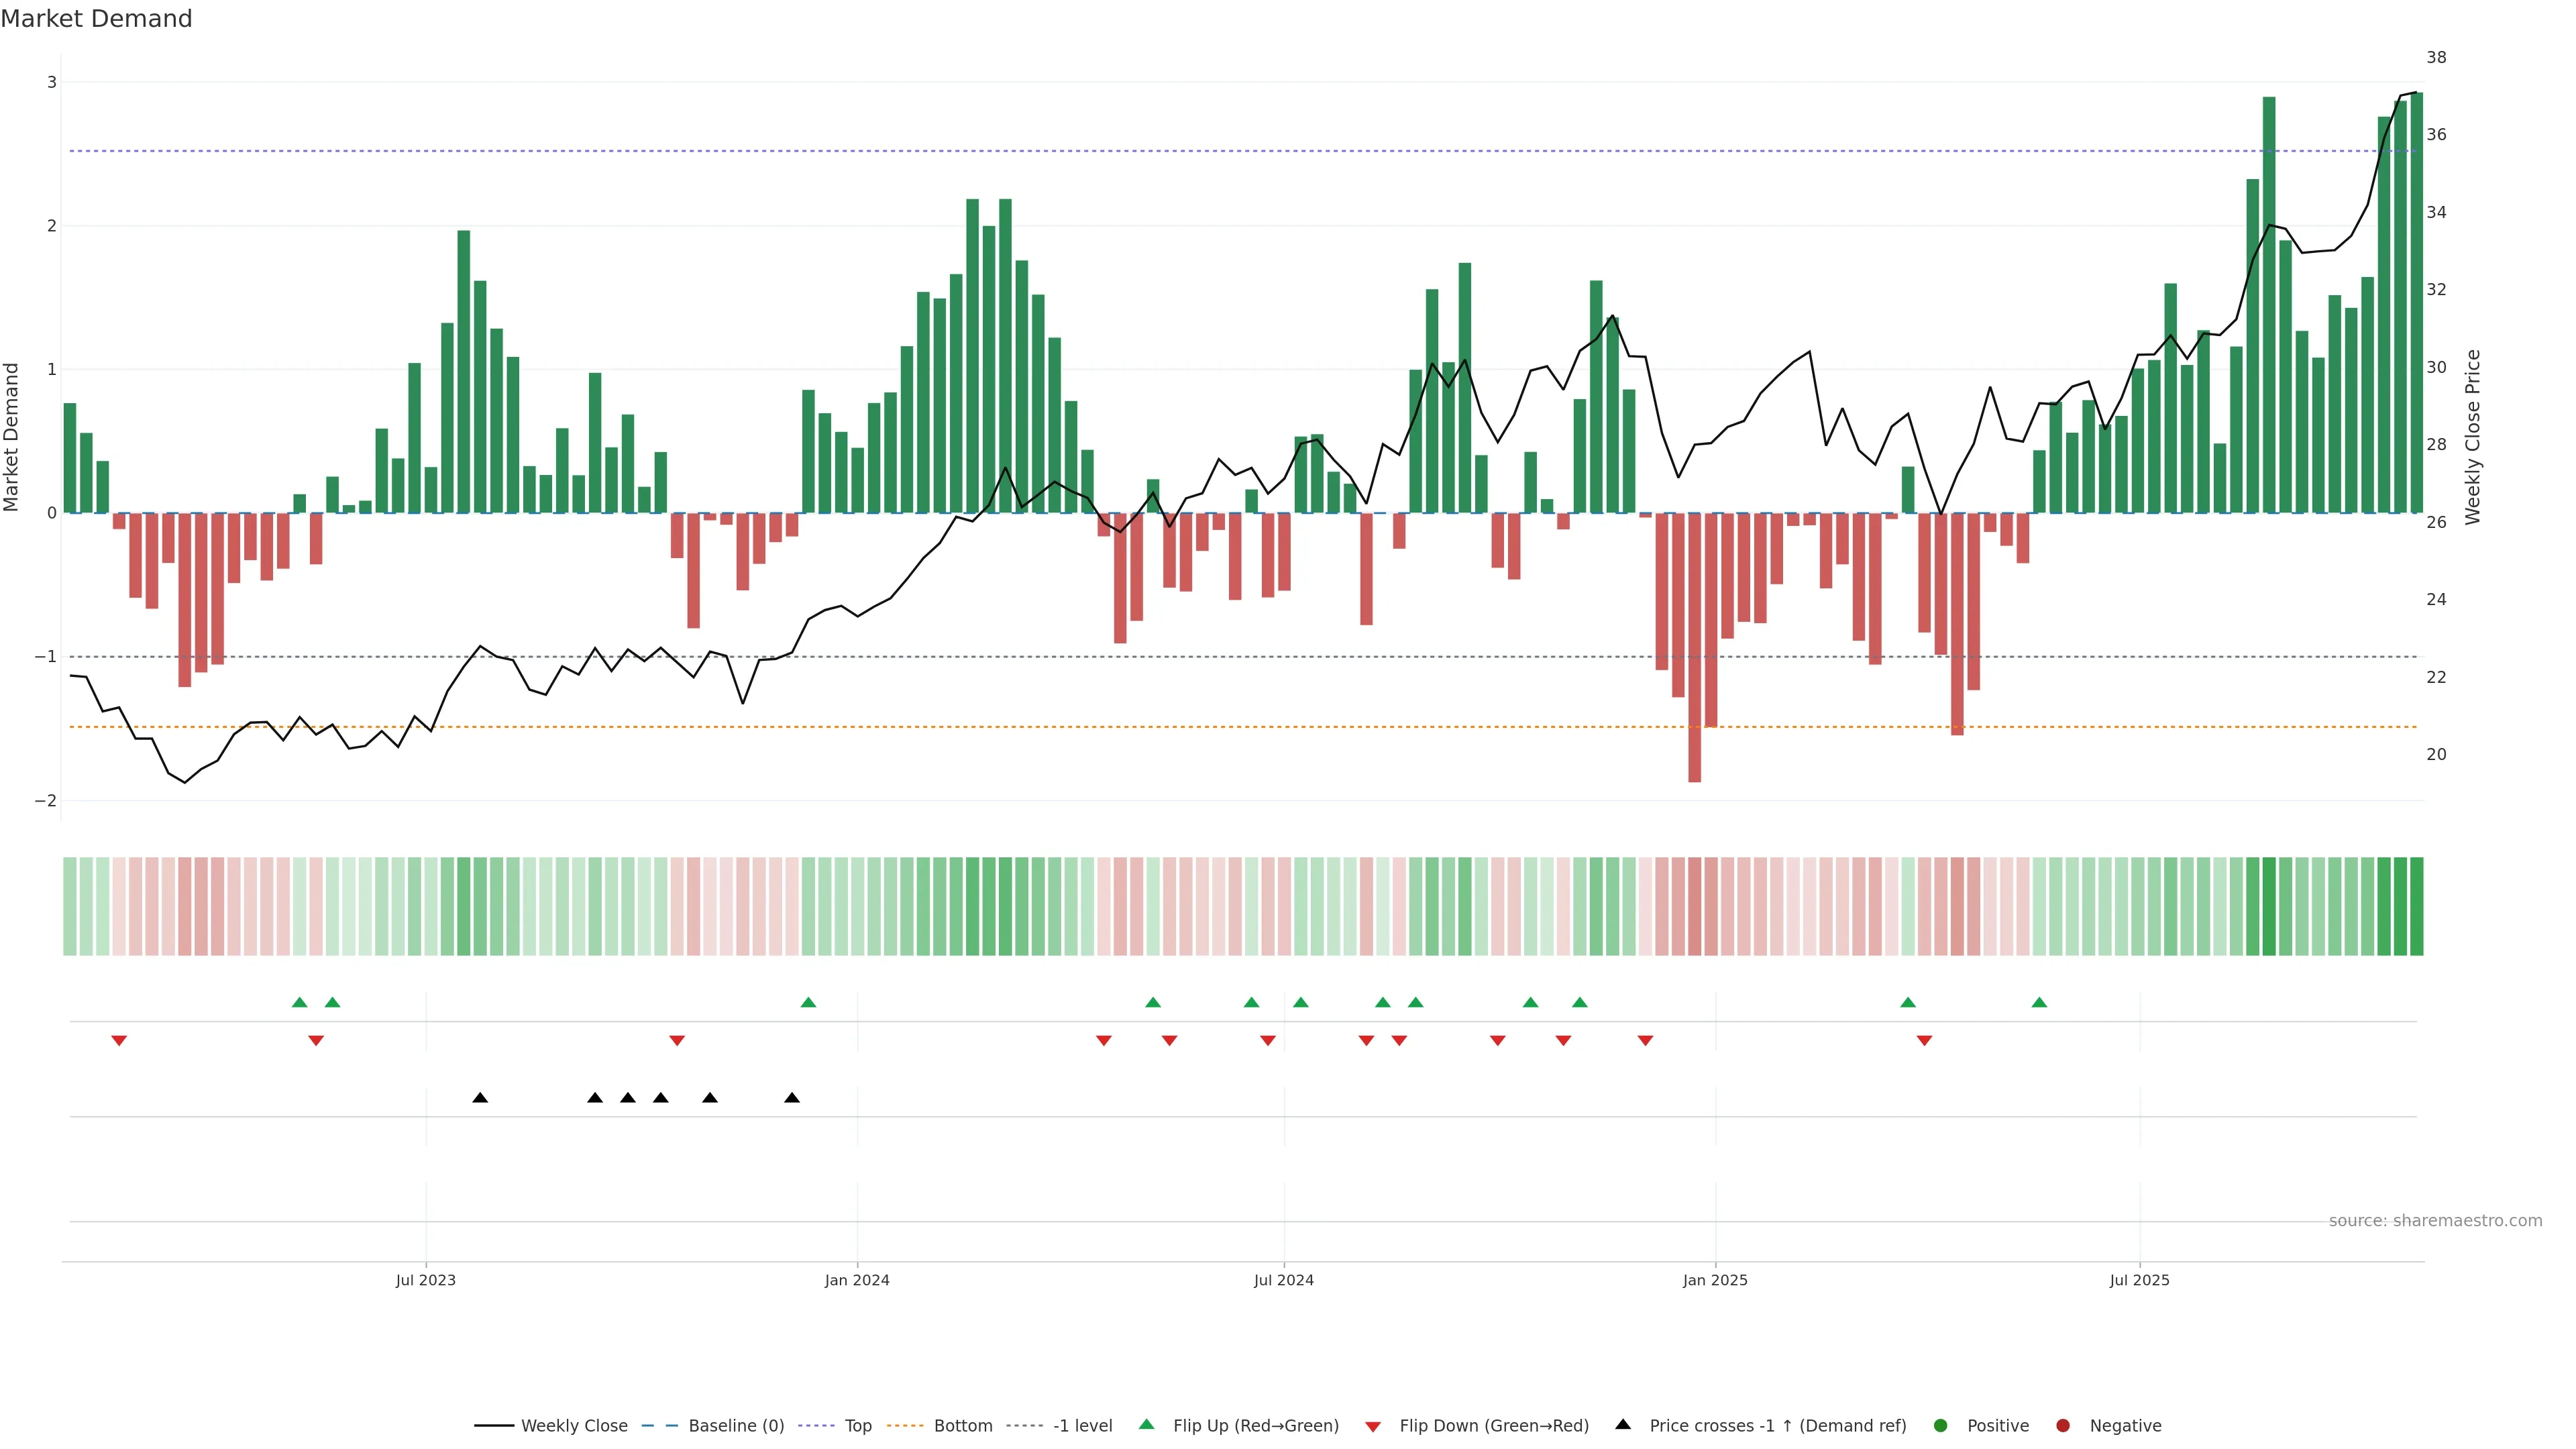Image resolution: width=2576 pixels, height=1449 pixels.
Task: Click the darkest green heatmap cell at far right
Action: (2416, 906)
